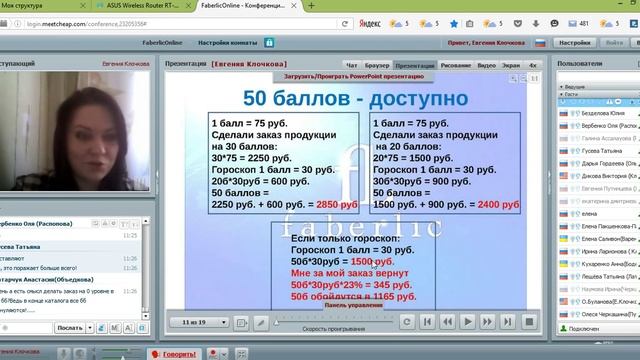Open the dropdown arrow beside Послать button
Screen dimensions: 640x360
pyautogui.click(x=90, y=328)
